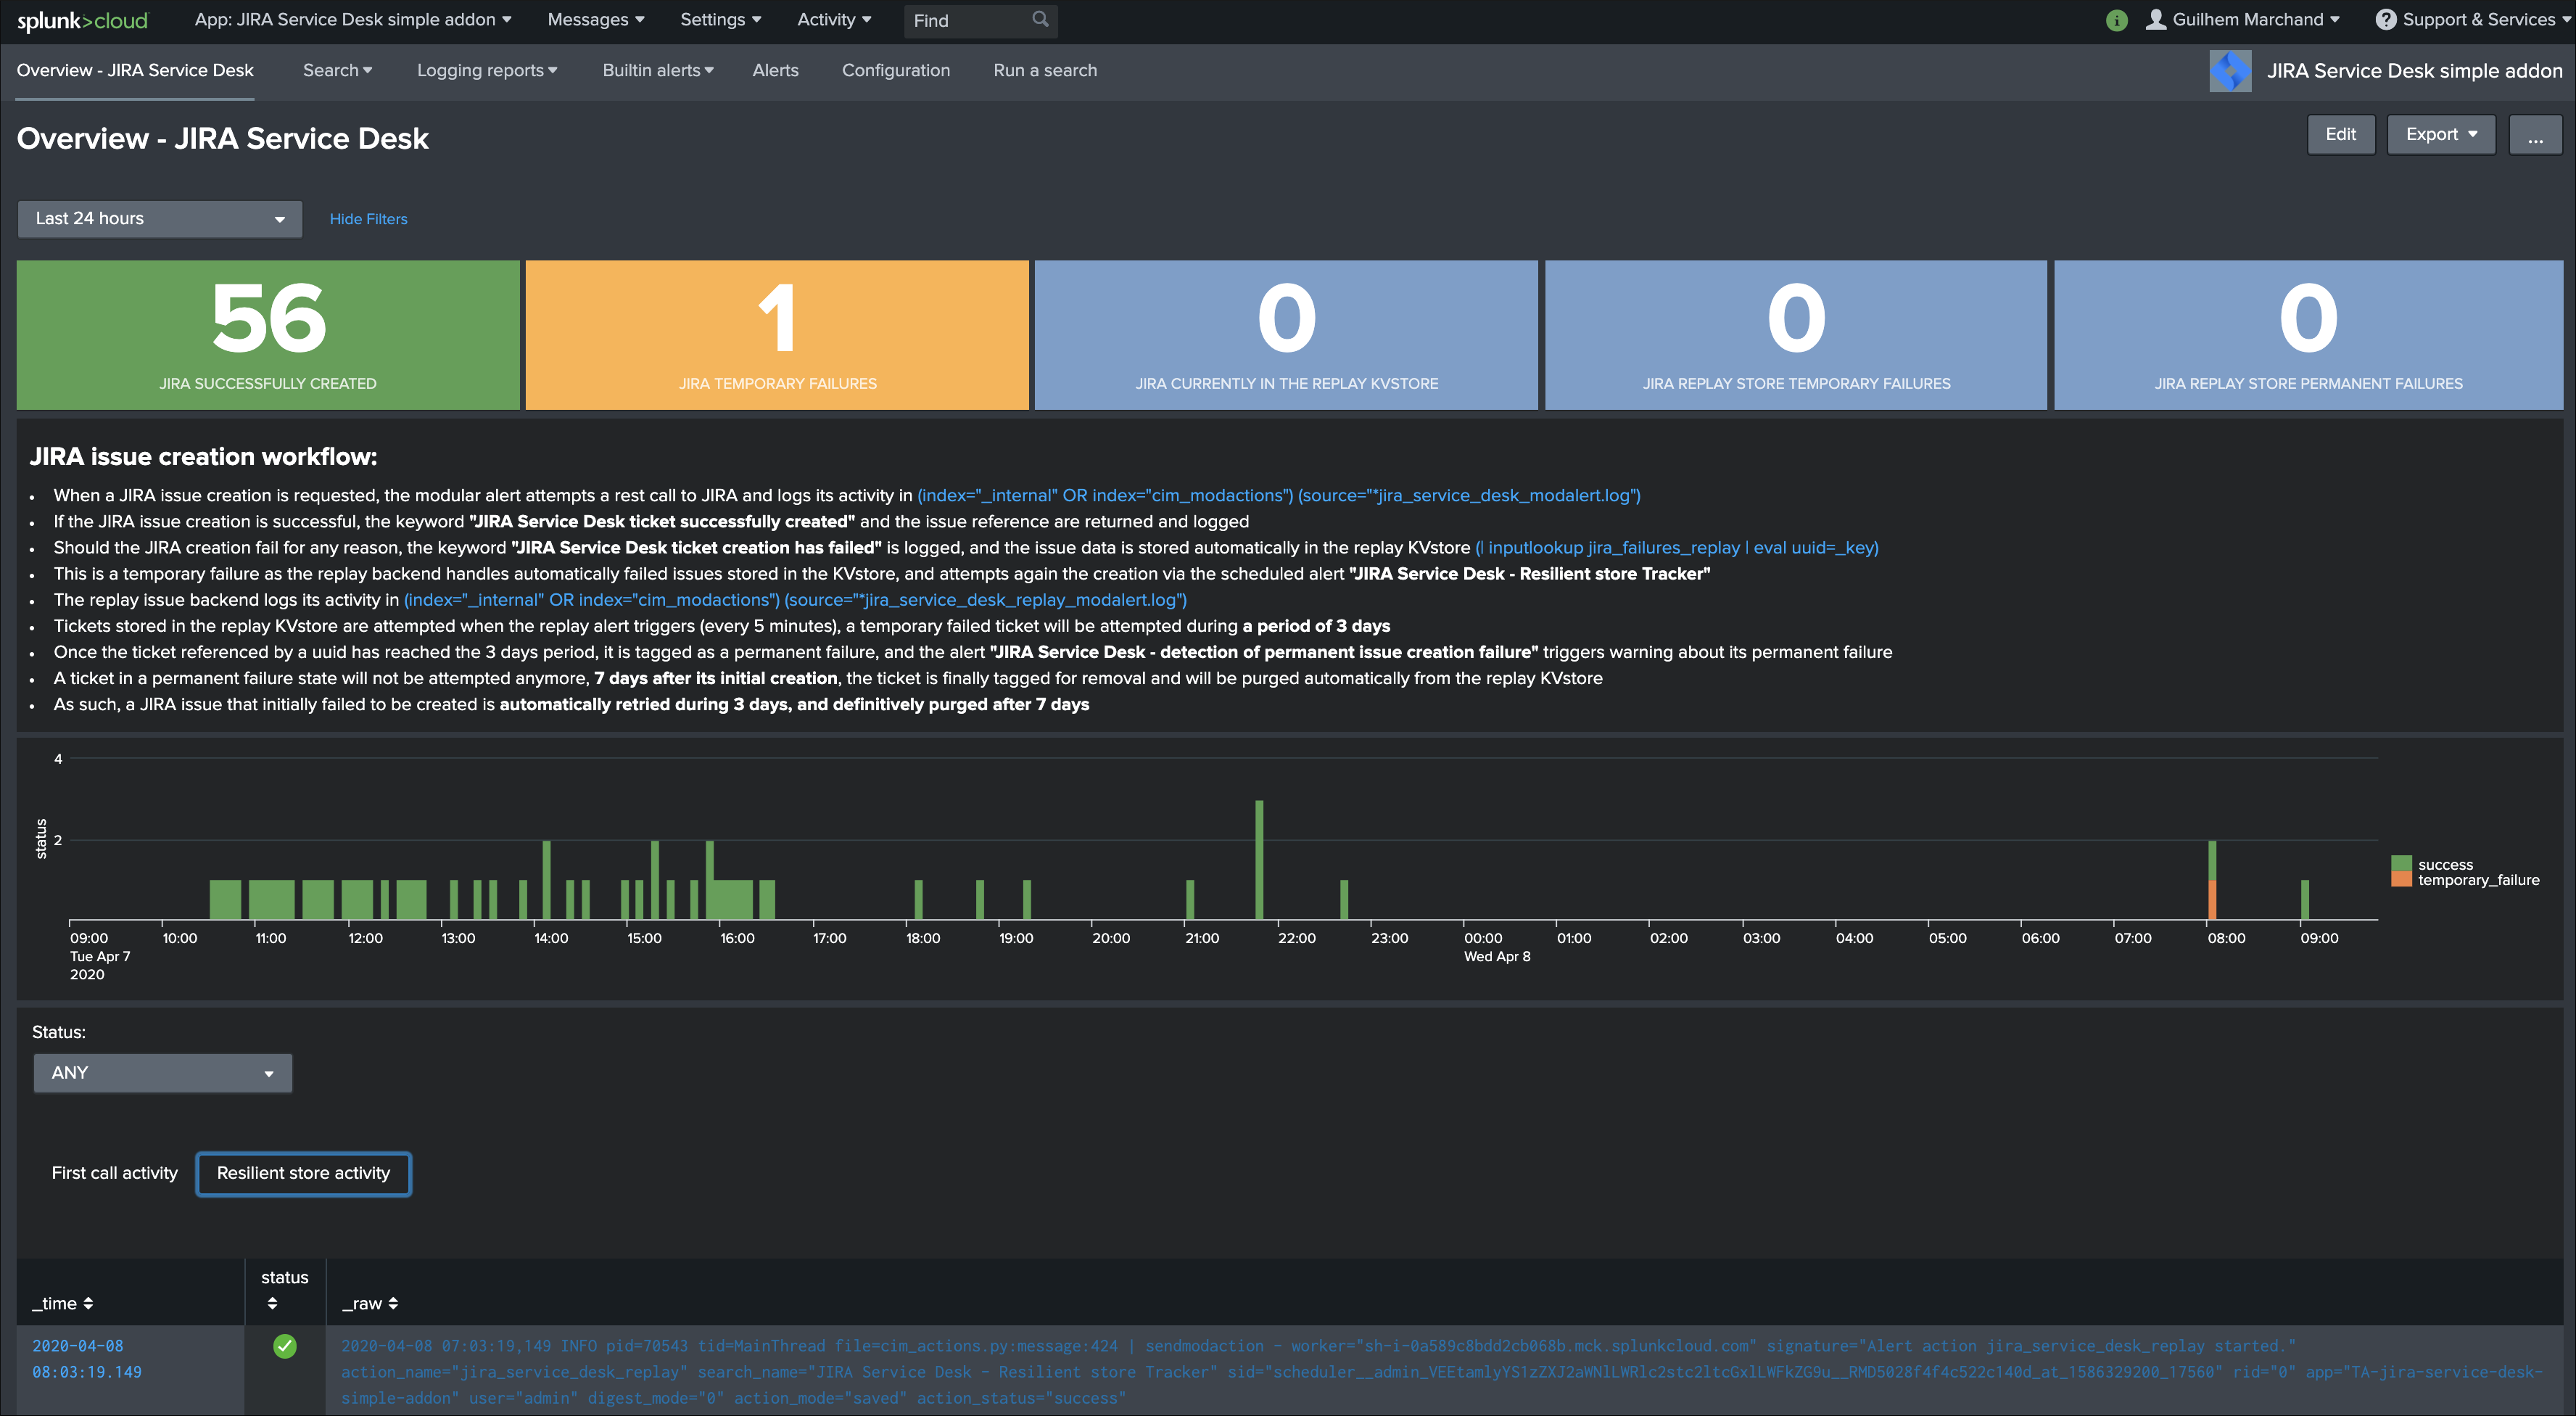Open the Messages menu

pos(596,19)
